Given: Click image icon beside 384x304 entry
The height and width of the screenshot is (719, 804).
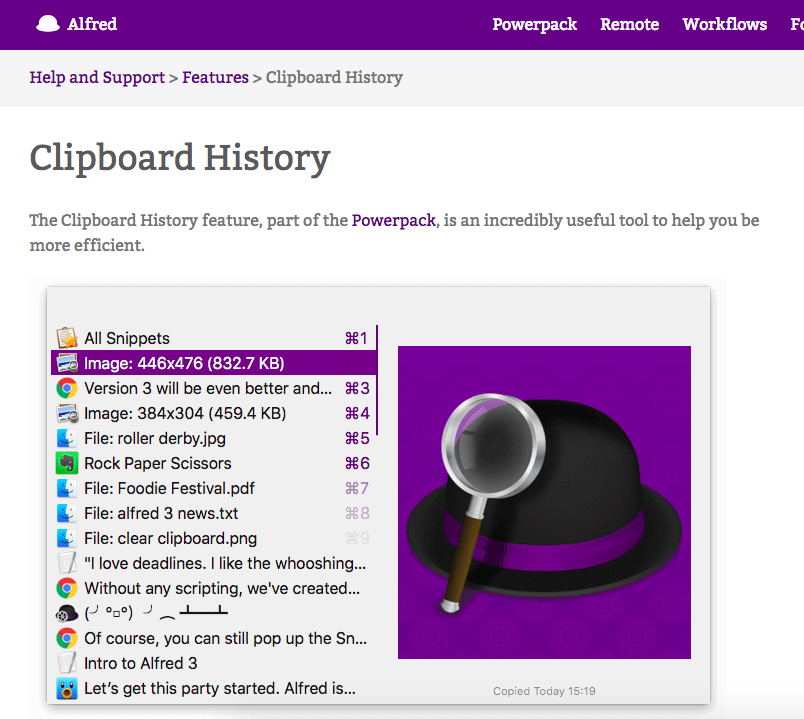Looking at the screenshot, I should click(67, 413).
